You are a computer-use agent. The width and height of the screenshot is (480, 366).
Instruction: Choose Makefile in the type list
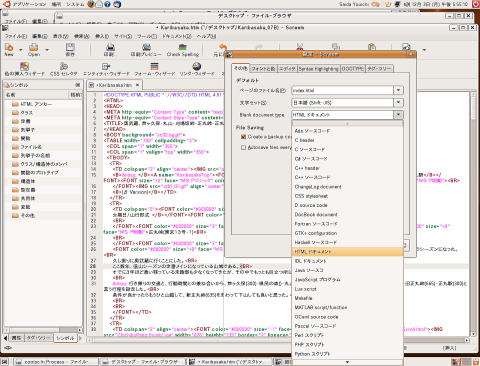(347, 298)
